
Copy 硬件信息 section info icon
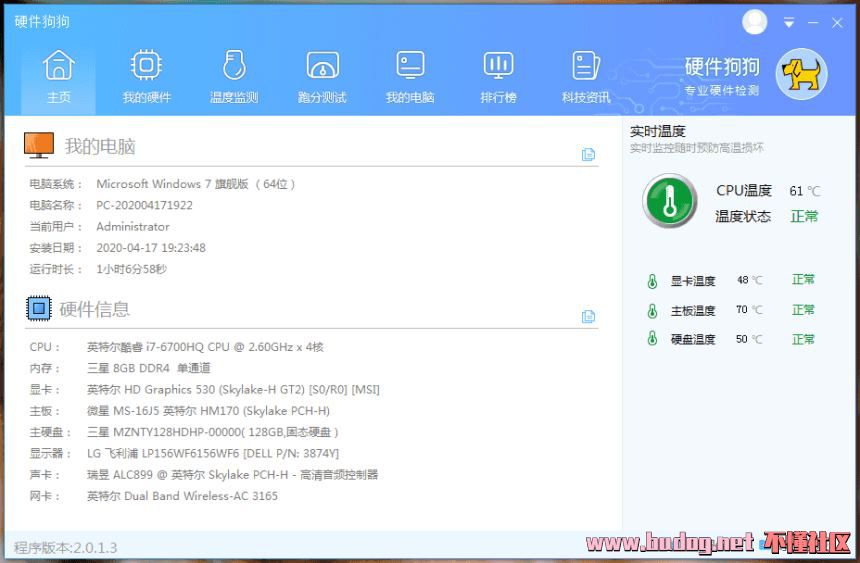click(588, 316)
